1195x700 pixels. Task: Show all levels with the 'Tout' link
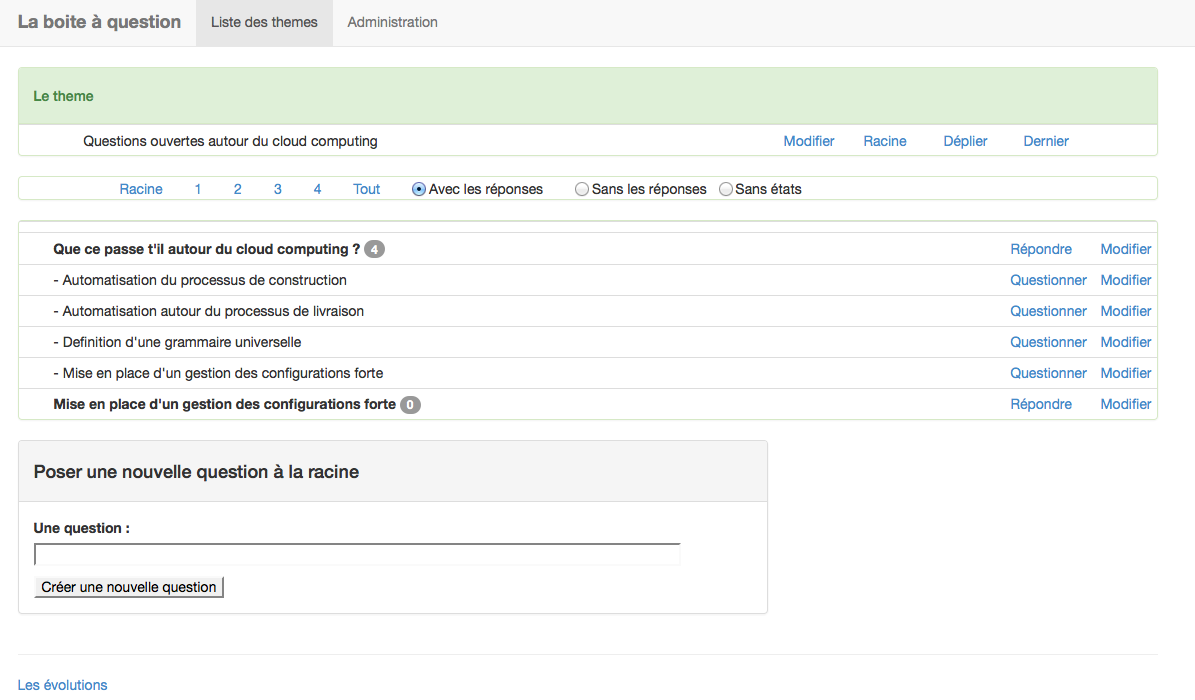tap(366, 189)
